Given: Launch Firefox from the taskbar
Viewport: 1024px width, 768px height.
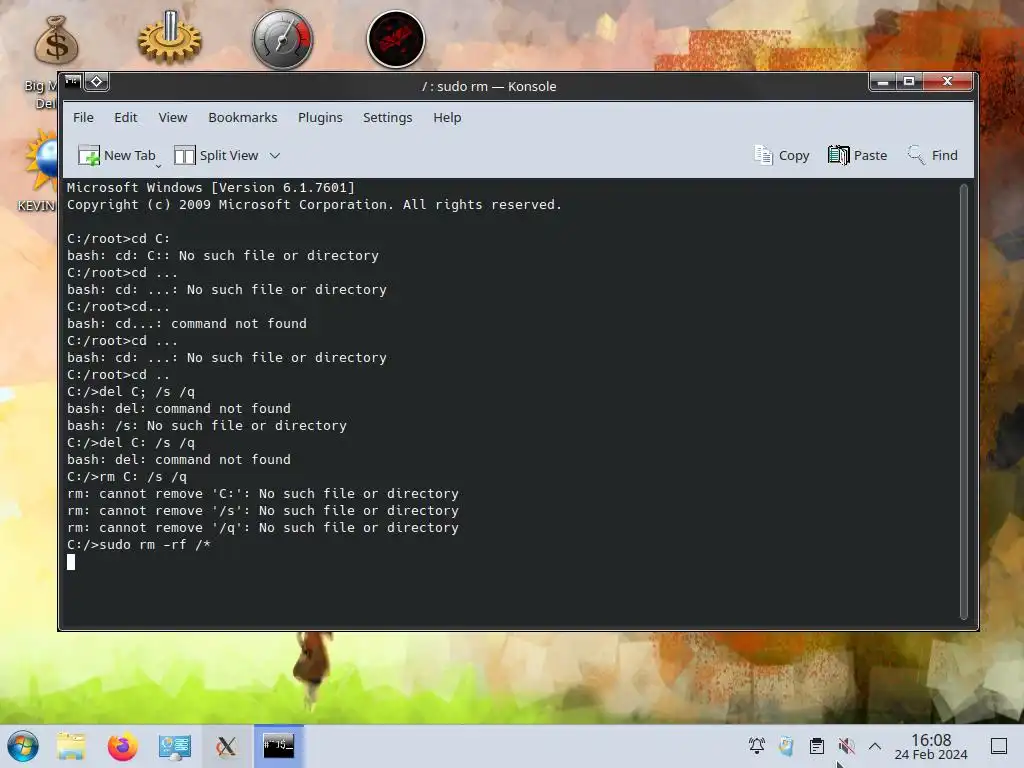Looking at the screenshot, I should [123, 746].
